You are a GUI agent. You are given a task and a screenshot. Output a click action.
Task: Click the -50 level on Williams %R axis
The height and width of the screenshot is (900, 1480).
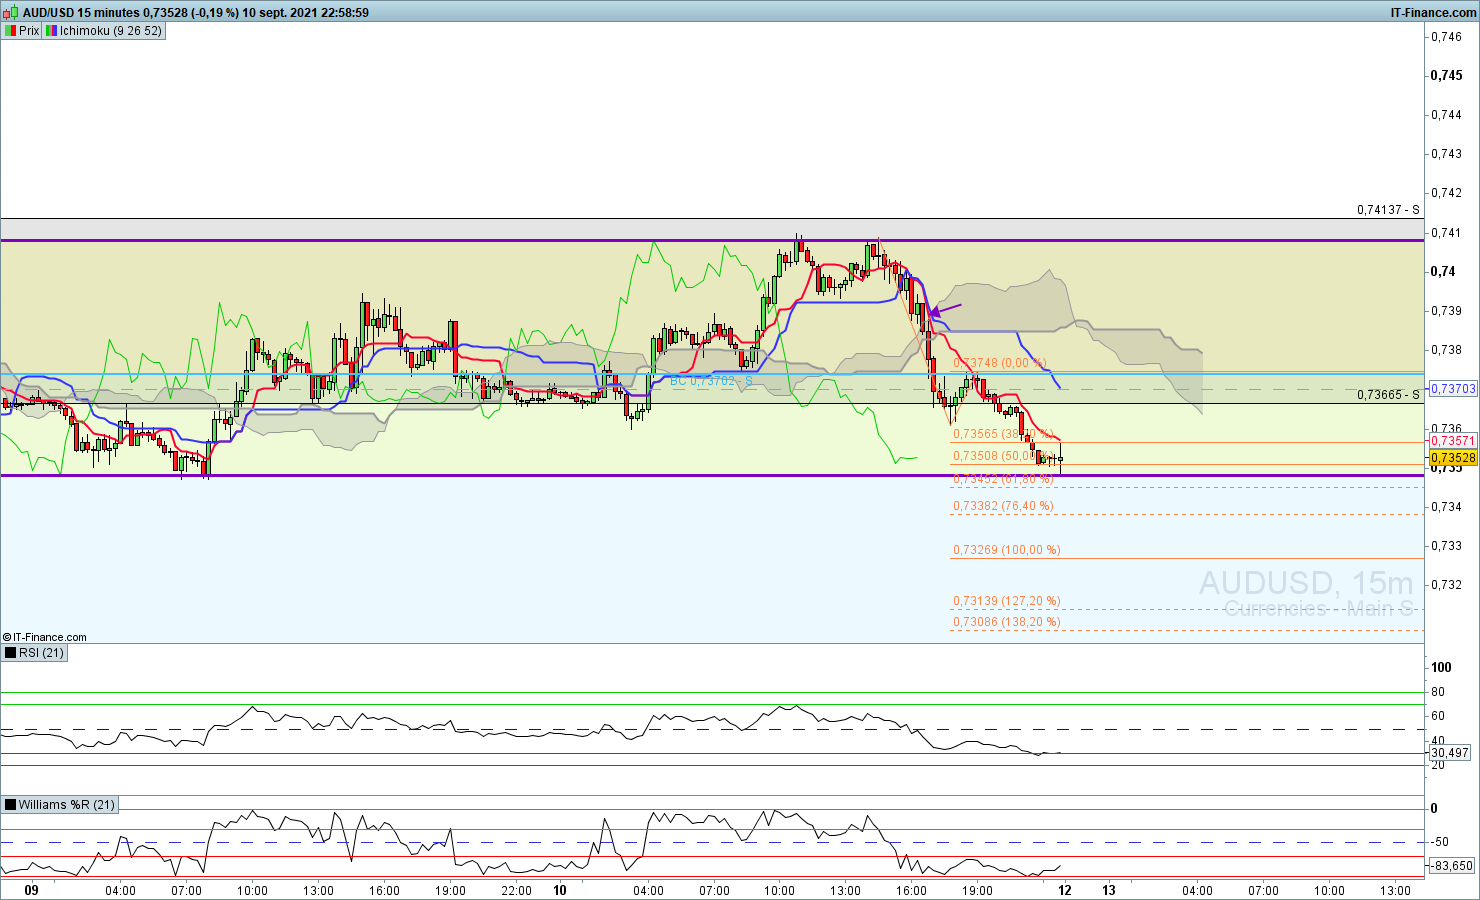1440,841
